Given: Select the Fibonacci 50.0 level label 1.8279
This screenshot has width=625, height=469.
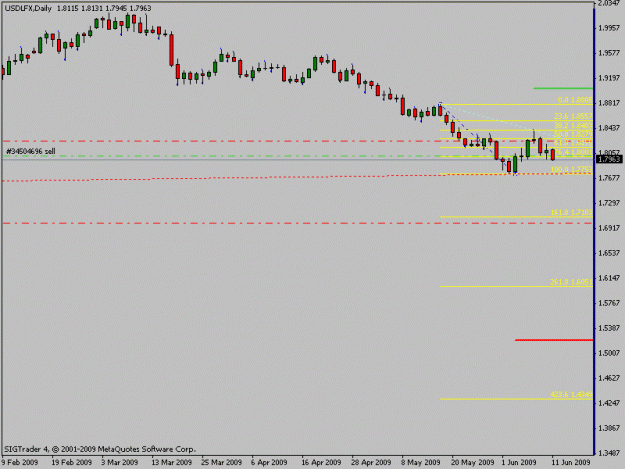Looking at the screenshot, I should pos(573,134).
